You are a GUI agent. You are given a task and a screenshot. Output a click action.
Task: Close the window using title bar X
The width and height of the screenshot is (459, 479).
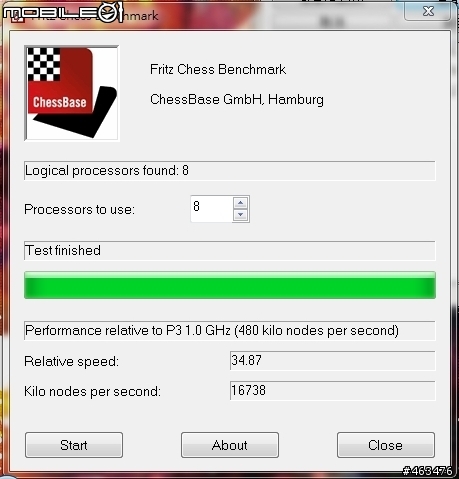pyautogui.click(x=428, y=11)
